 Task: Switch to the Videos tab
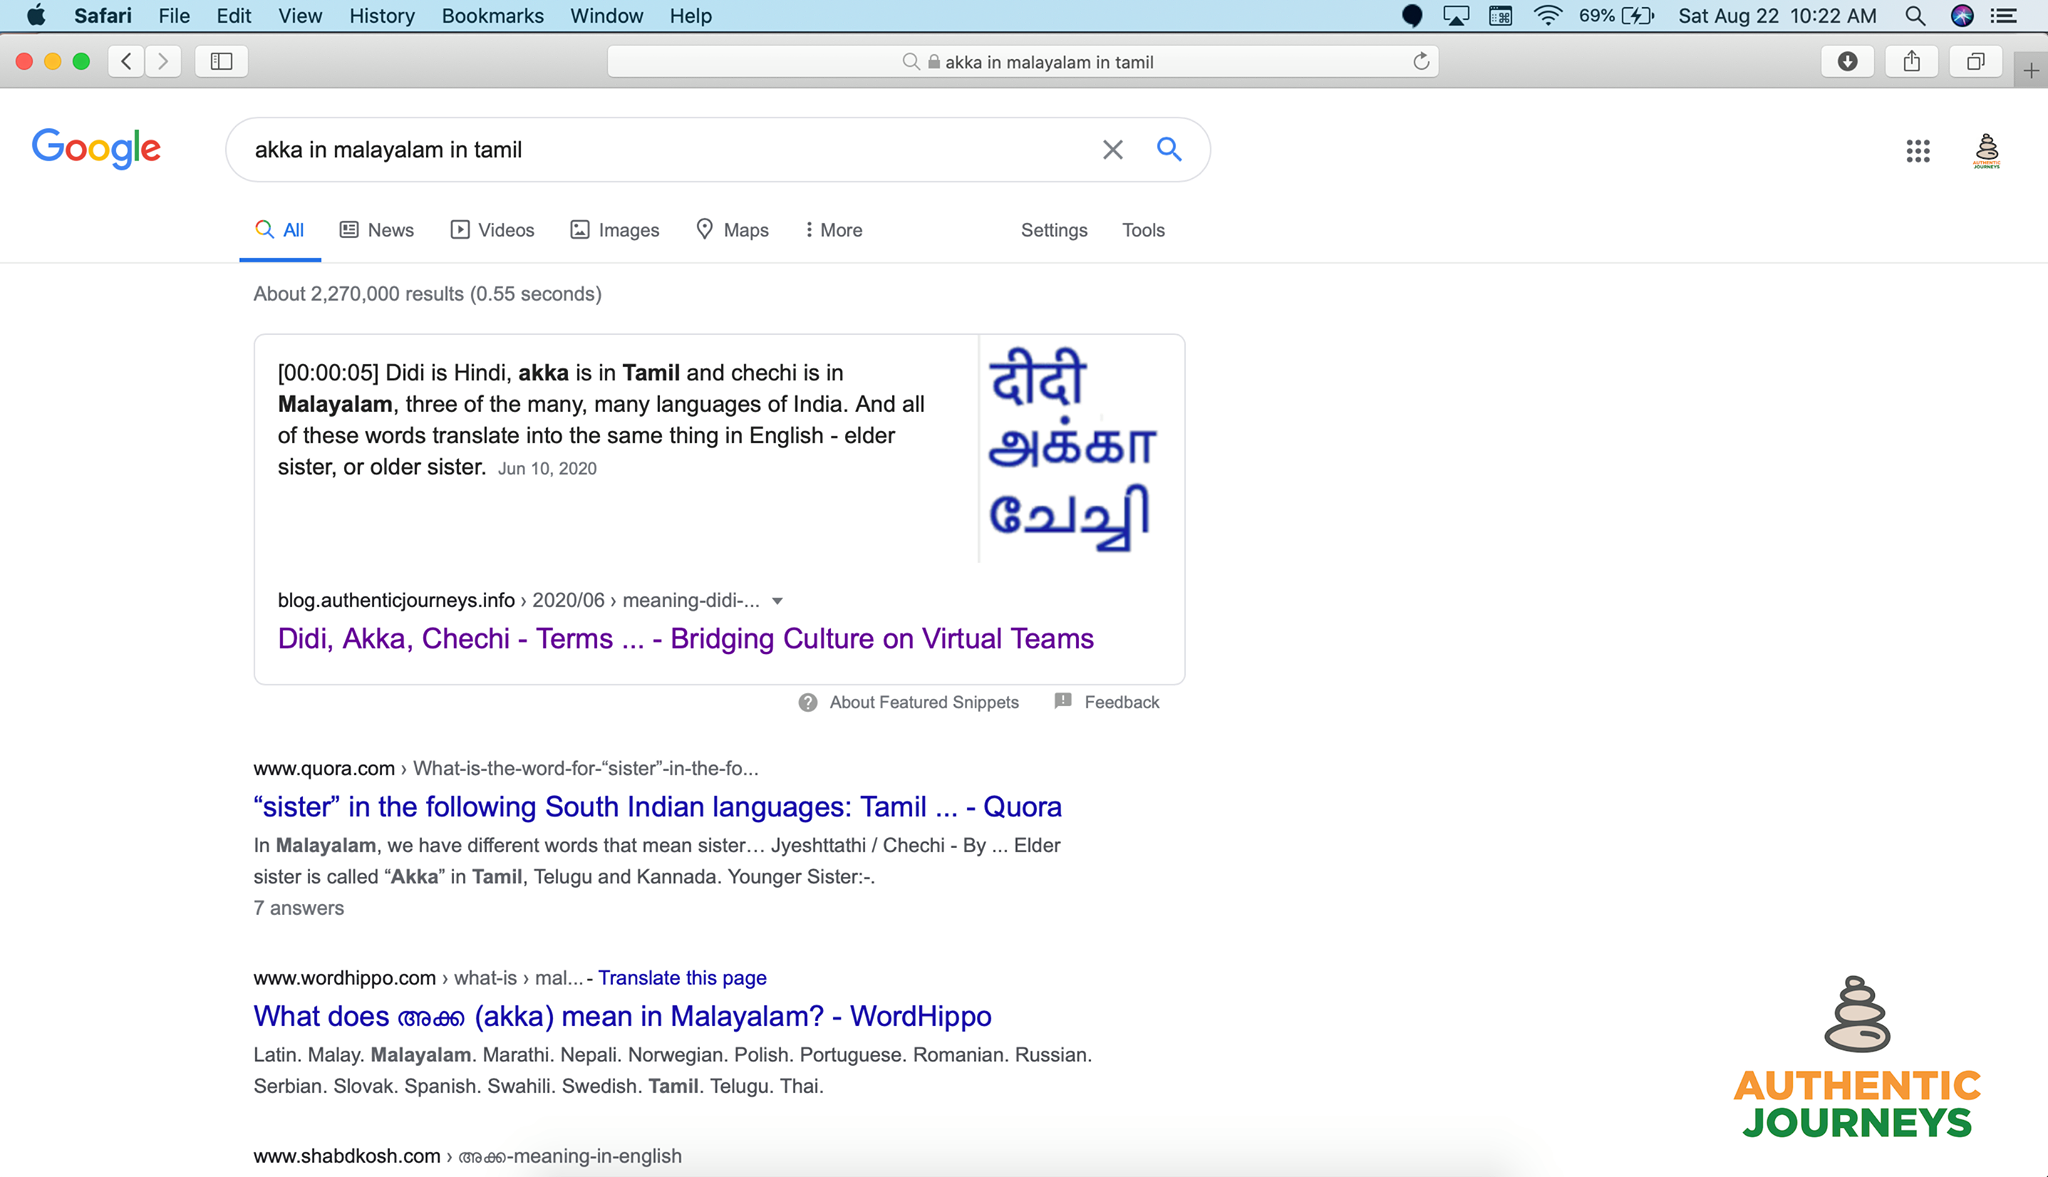(492, 230)
